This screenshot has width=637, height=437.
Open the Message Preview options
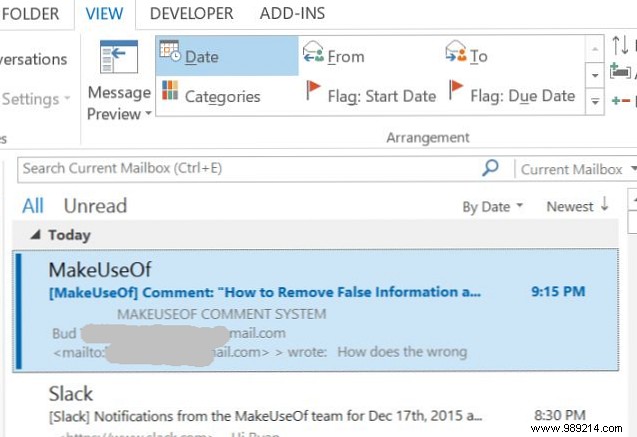click(x=119, y=80)
